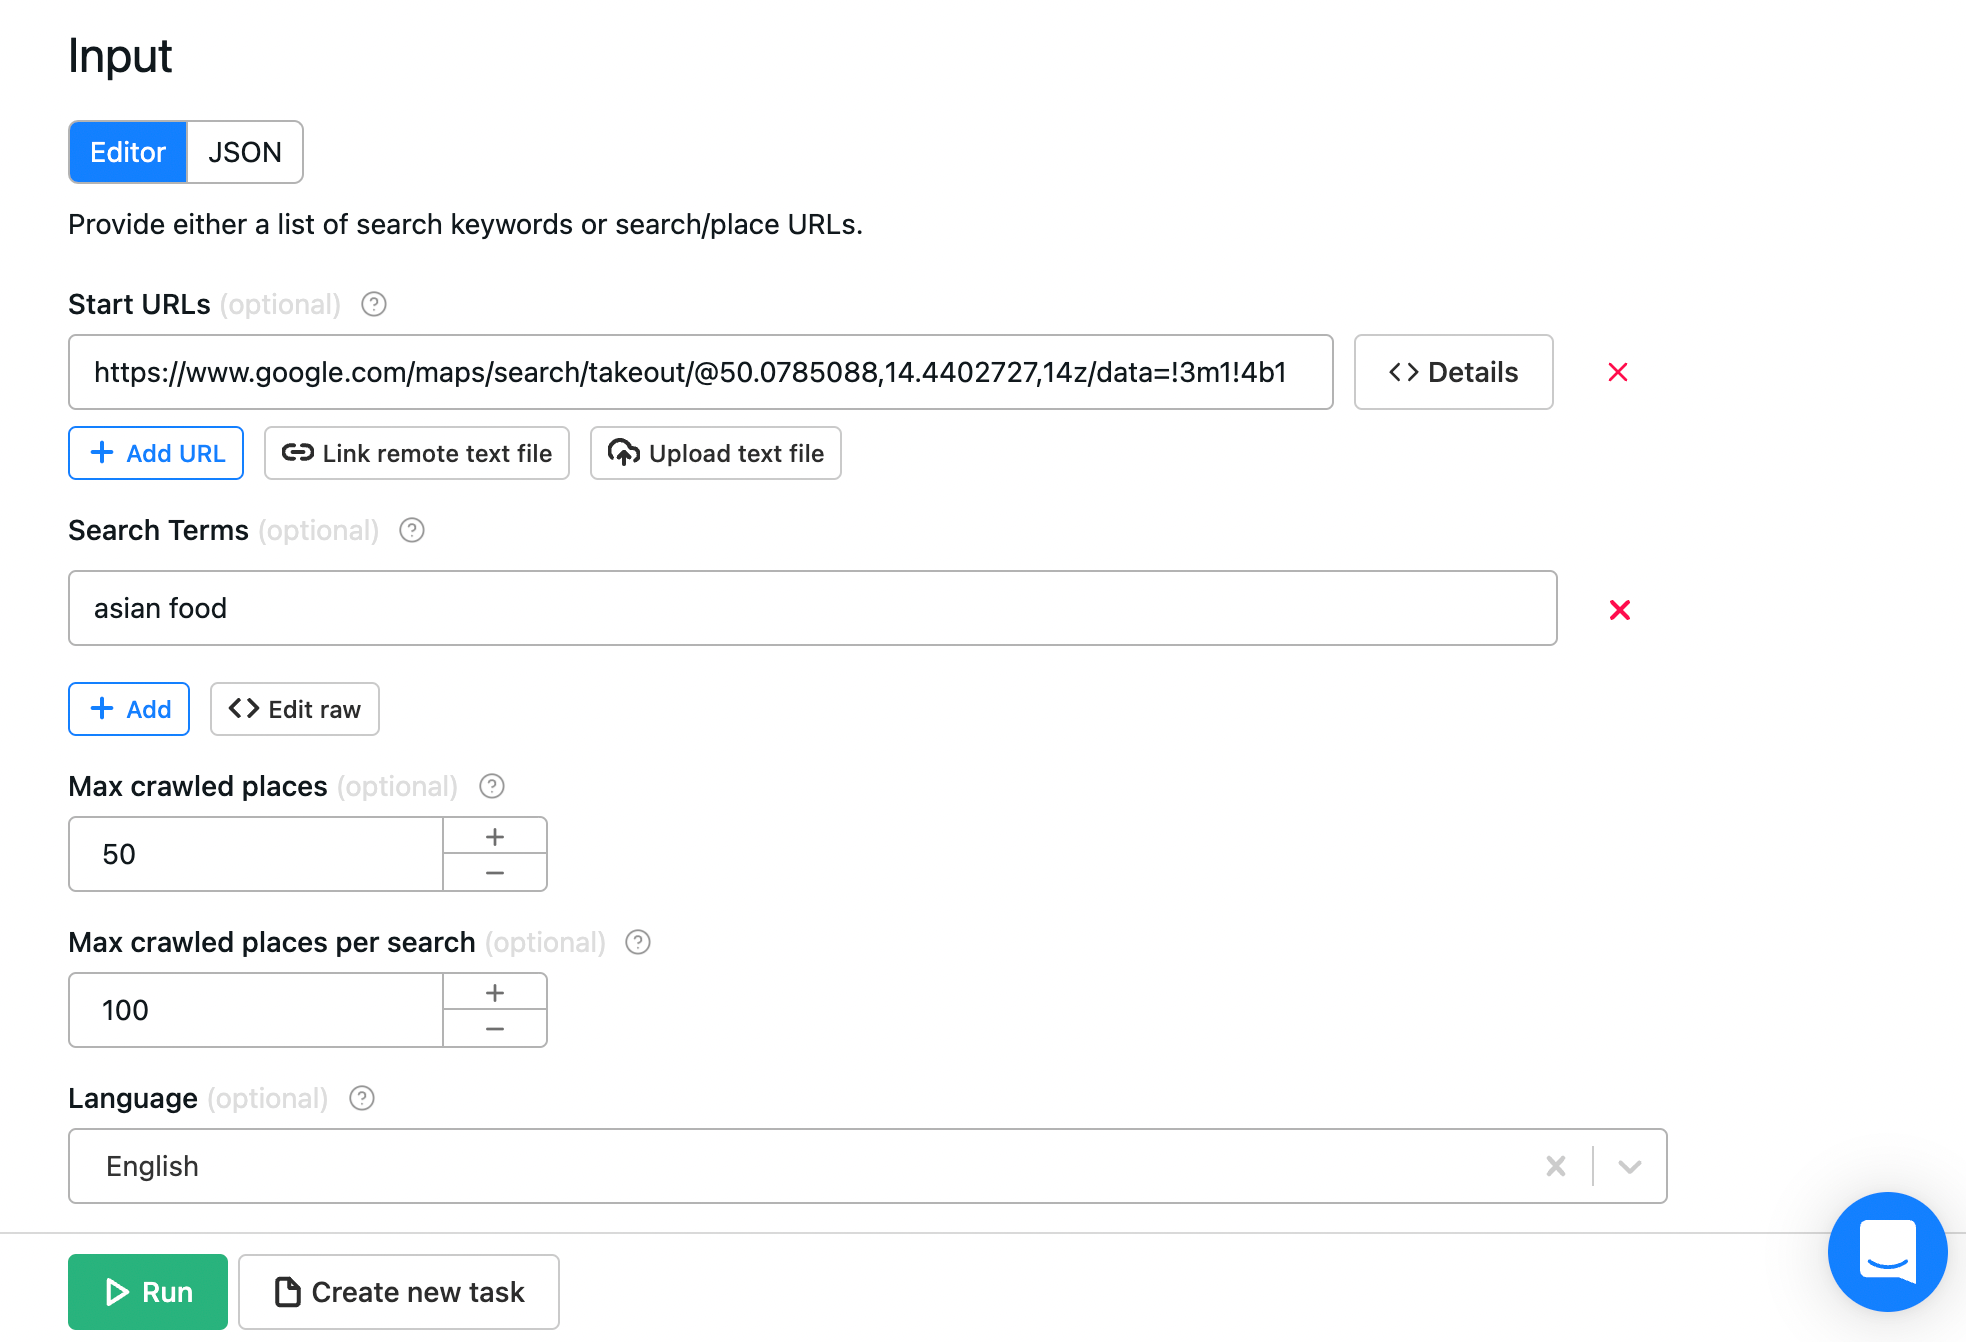This screenshot has height=1342, width=1966.
Task: Expand the Language dropdown arrow
Action: coord(1630,1166)
